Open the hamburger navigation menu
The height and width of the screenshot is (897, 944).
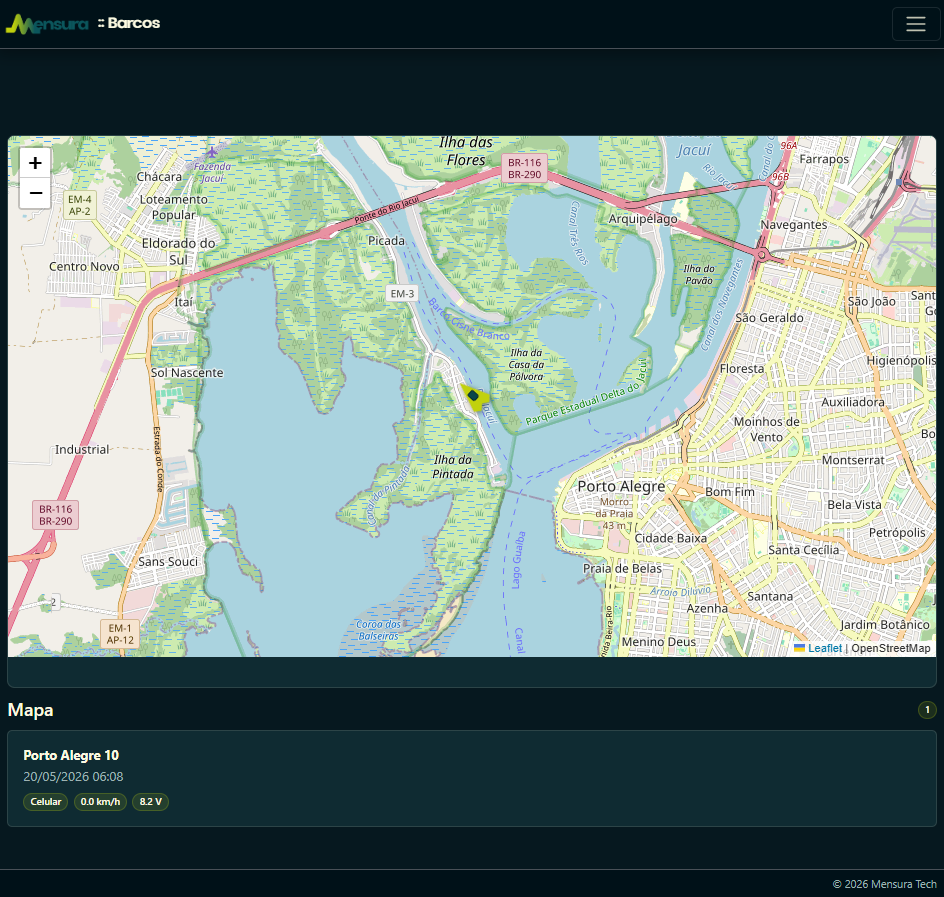pyautogui.click(x=916, y=24)
